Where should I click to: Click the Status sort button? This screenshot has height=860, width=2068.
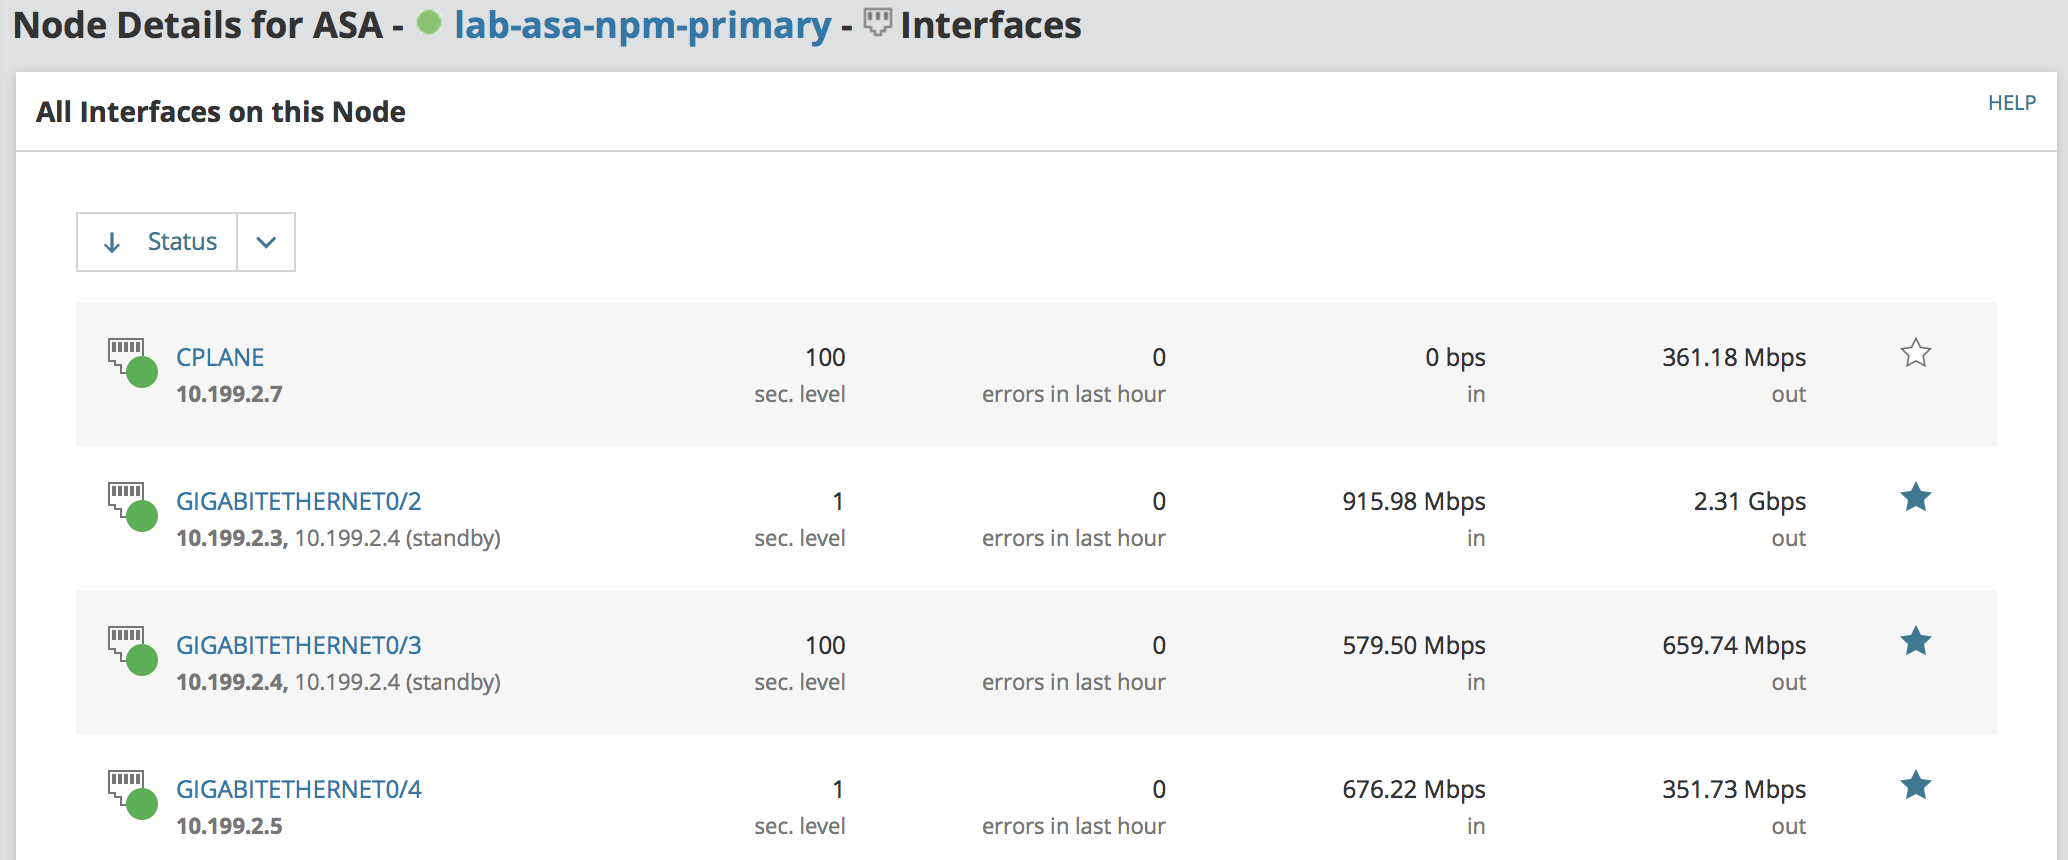(157, 242)
